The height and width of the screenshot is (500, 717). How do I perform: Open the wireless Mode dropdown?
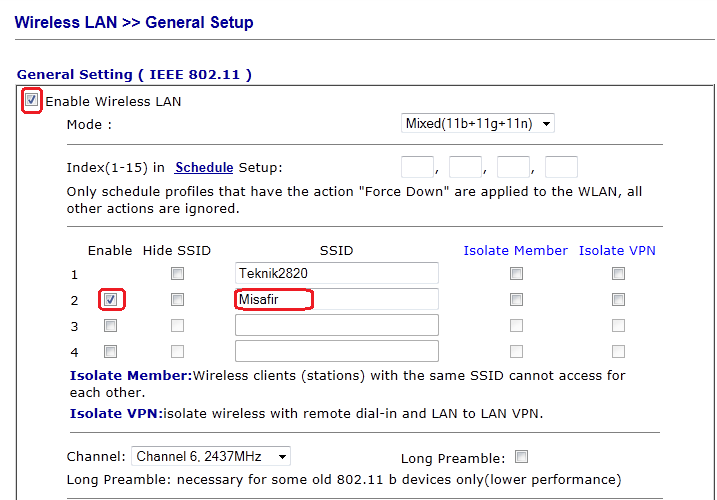point(477,124)
